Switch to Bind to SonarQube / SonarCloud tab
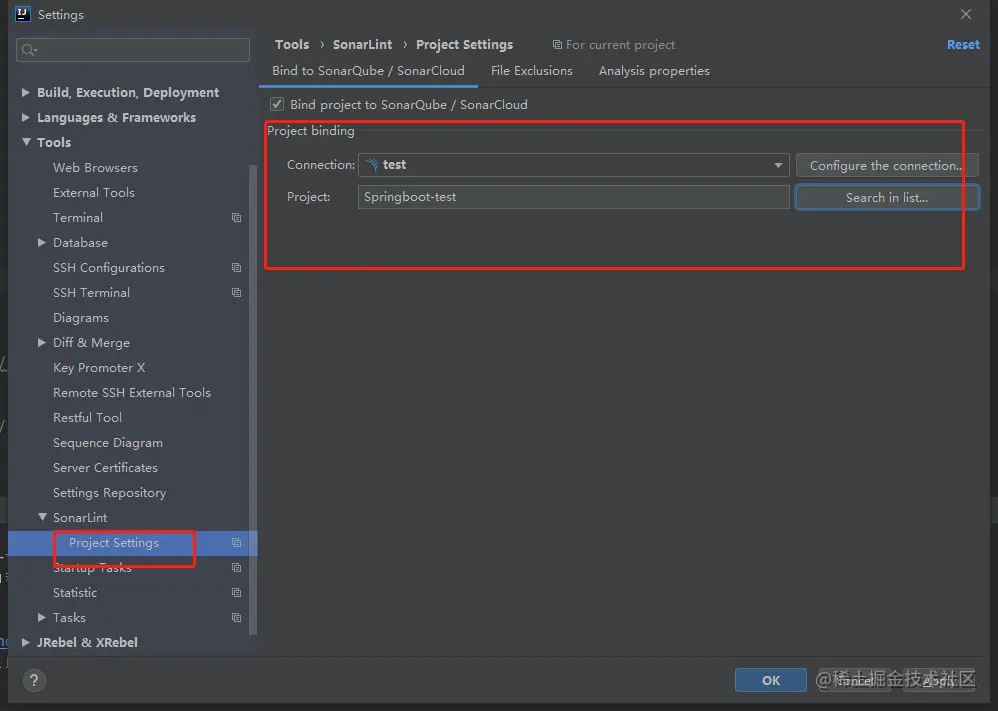The height and width of the screenshot is (711, 998). 369,71
